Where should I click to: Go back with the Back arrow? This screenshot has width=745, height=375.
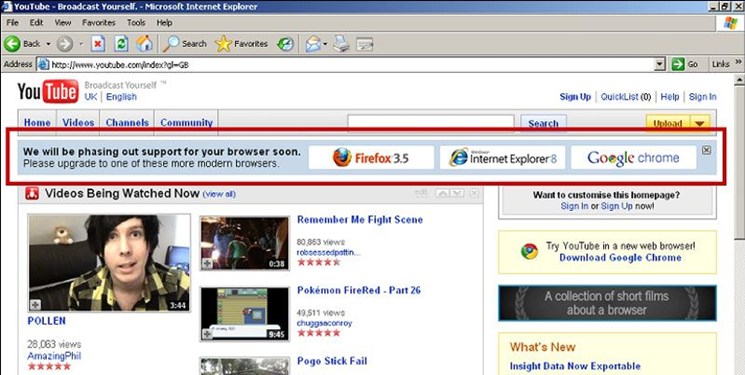[x=12, y=44]
